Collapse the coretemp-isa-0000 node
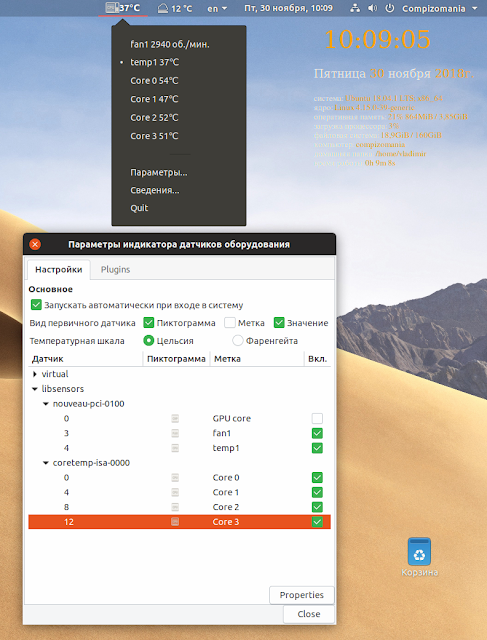This screenshot has height=640, width=487. click(x=46, y=463)
